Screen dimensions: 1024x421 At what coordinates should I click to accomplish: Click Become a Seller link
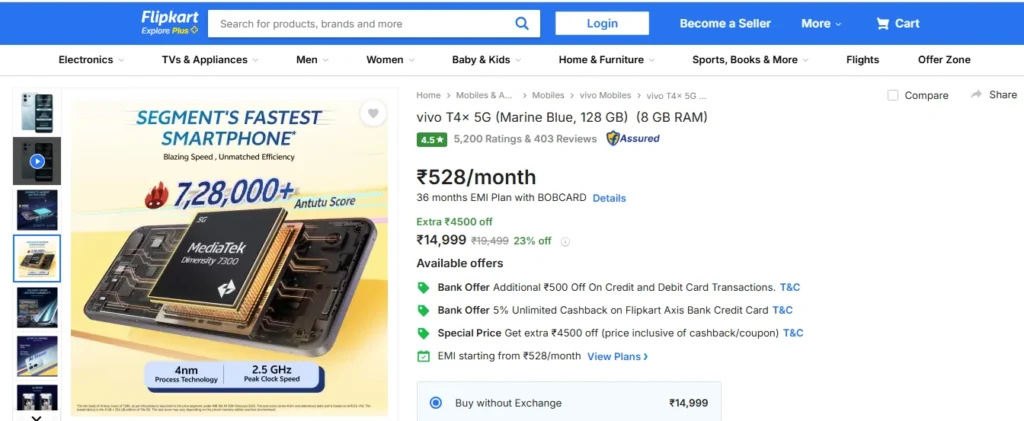(725, 23)
